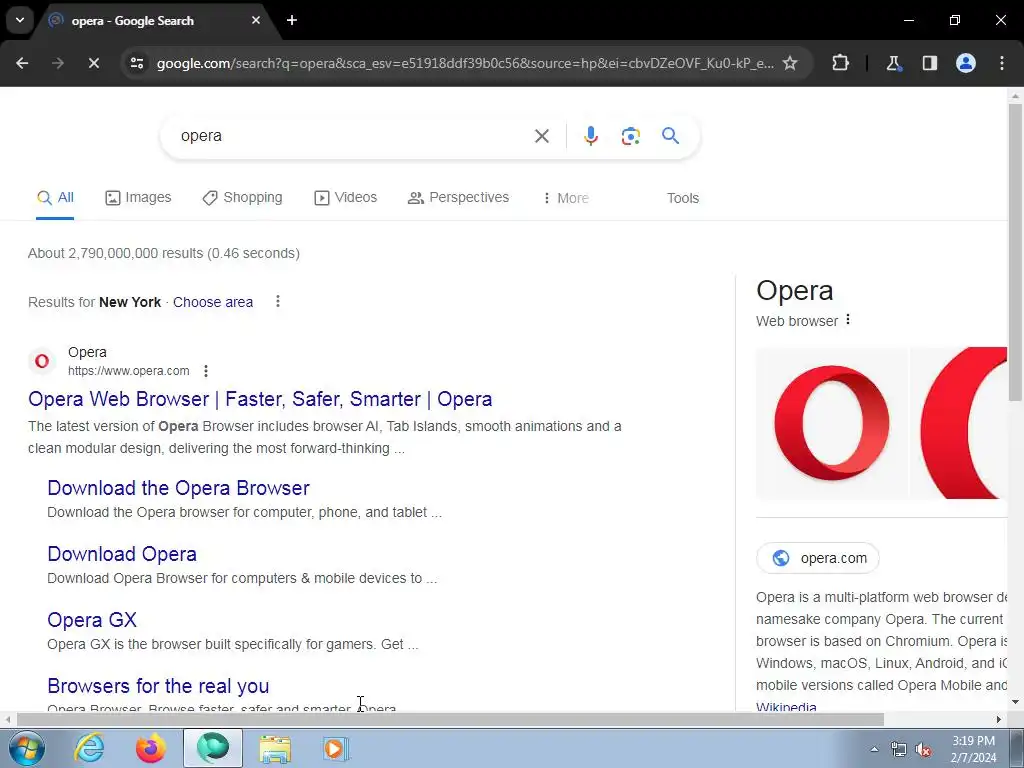Image resolution: width=1024 pixels, height=768 pixels.
Task: Open Download the Opera Browser sitelink
Action: [x=178, y=488]
